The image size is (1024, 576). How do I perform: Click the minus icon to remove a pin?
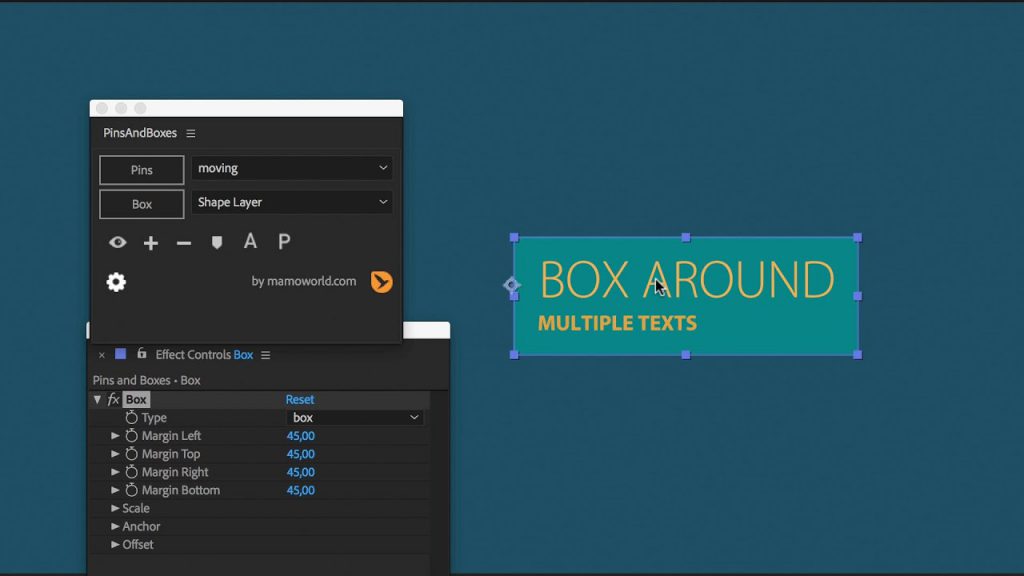click(x=183, y=242)
